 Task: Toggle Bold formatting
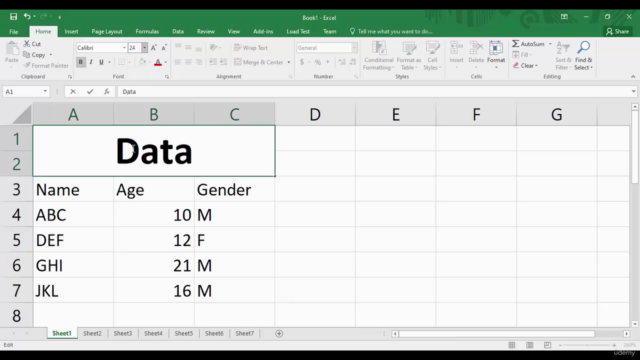tap(80, 62)
